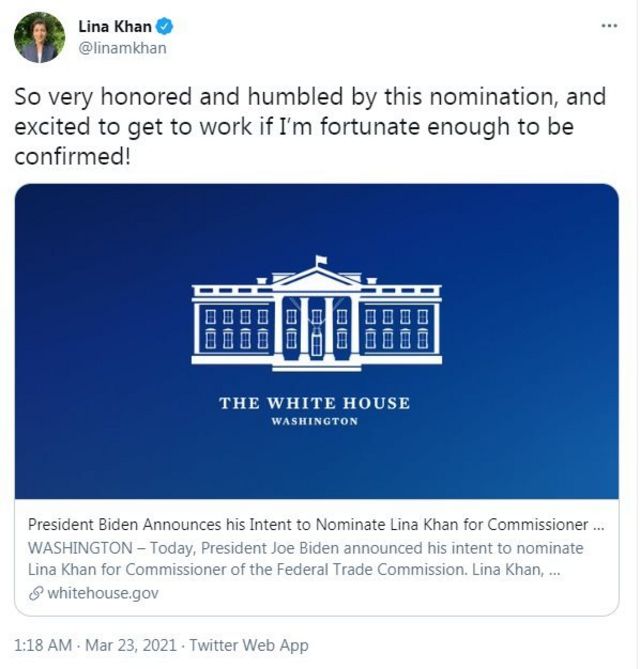Click the White House building logo
The height and width of the screenshot is (669, 640).
(316, 315)
